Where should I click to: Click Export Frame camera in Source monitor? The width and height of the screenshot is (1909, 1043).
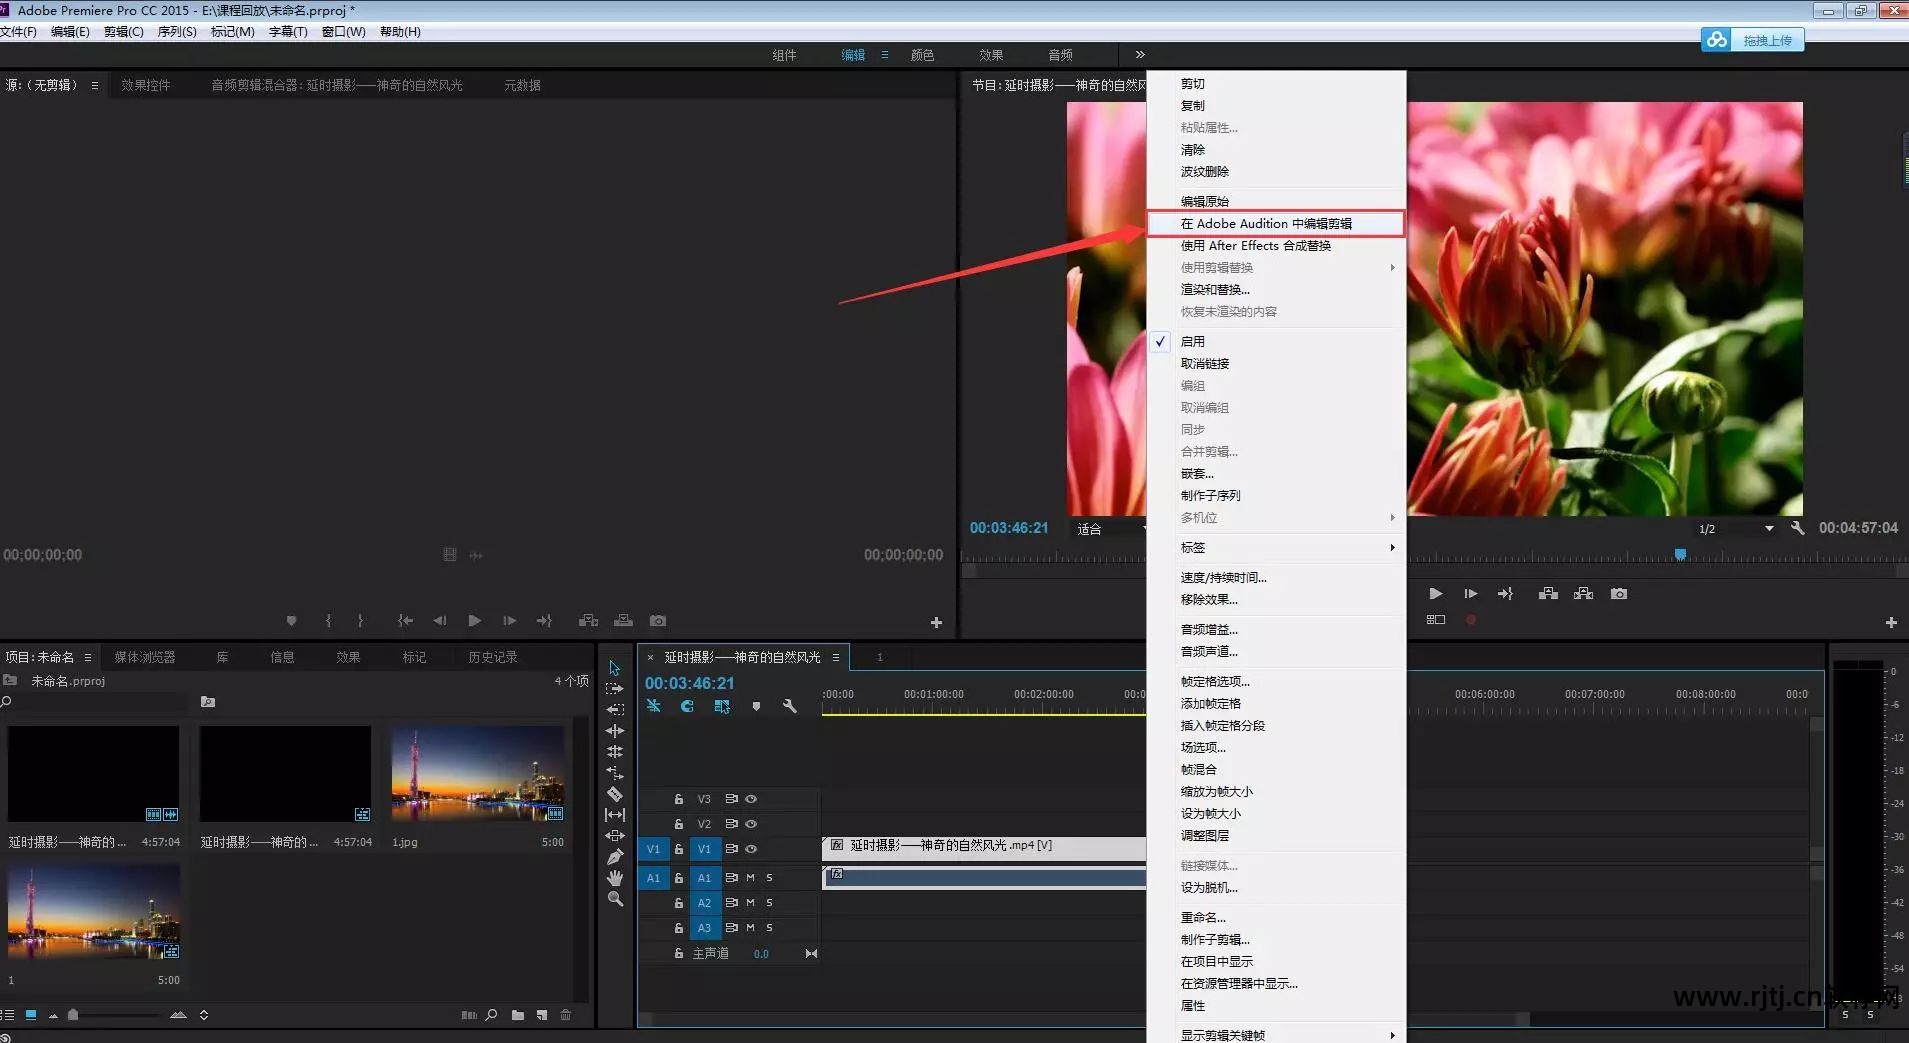point(658,621)
